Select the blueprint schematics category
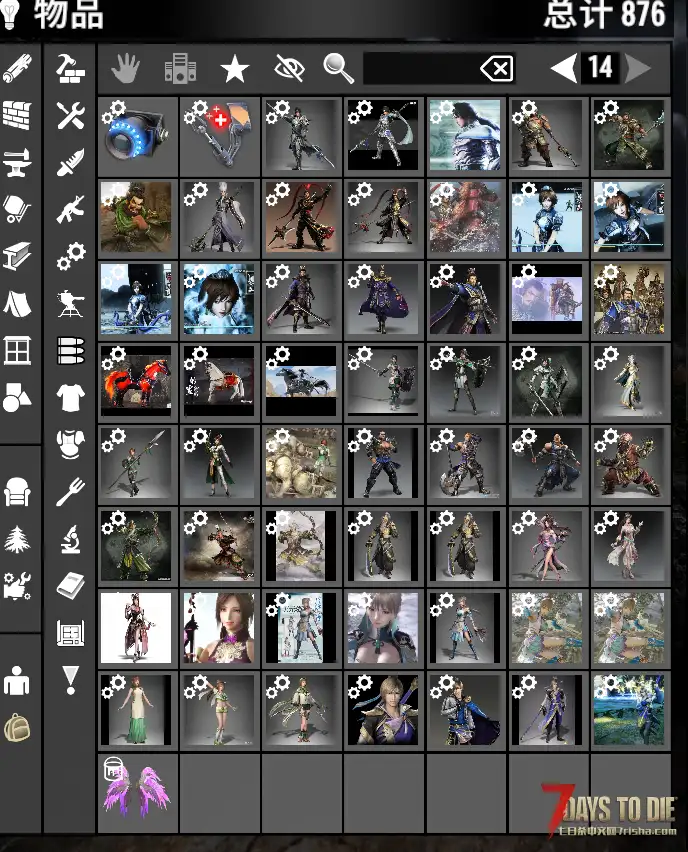The width and height of the screenshot is (688, 852). [x=71, y=633]
